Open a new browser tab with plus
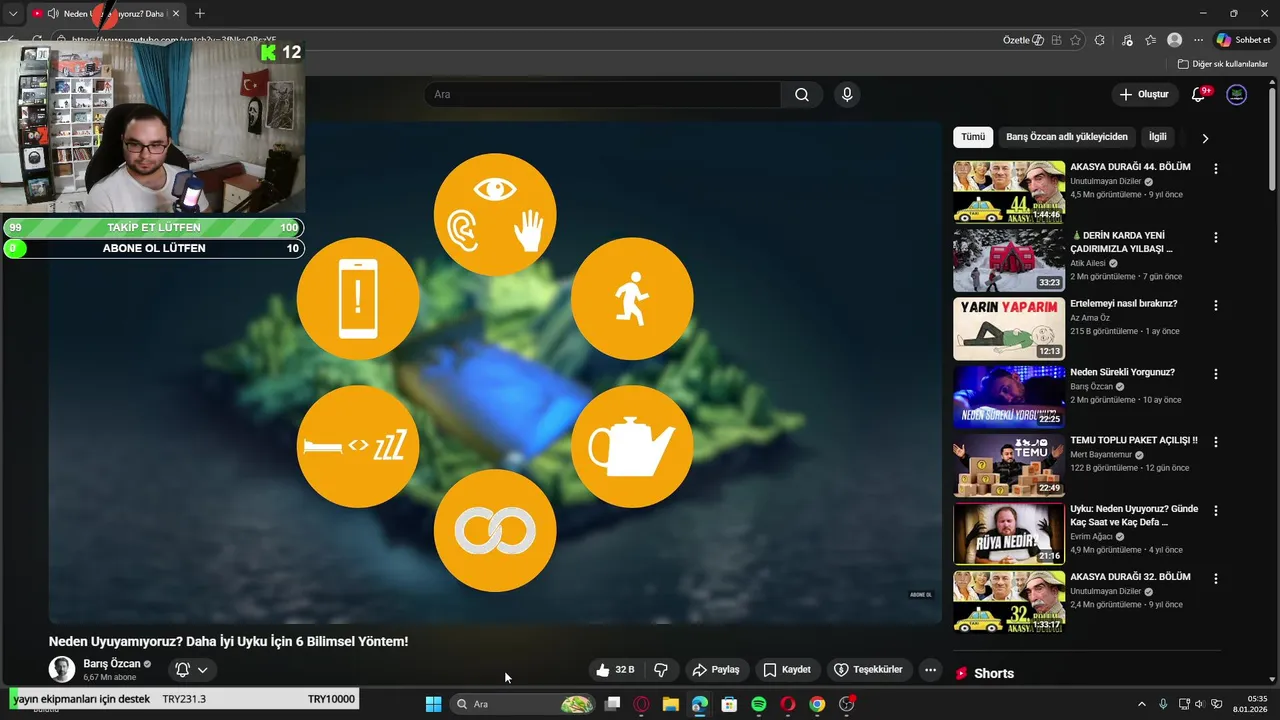The height and width of the screenshot is (720, 1280). [200, 13]
